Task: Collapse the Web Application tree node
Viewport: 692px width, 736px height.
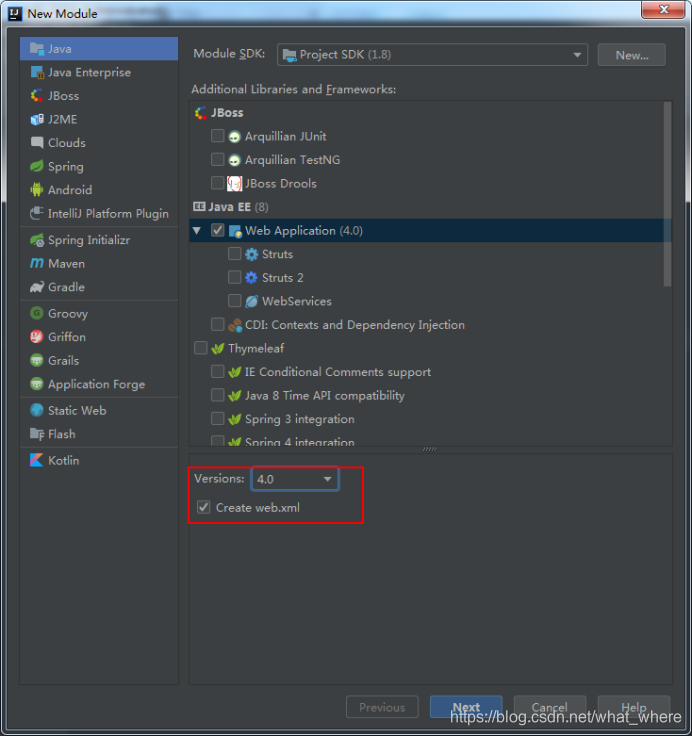Action: tap(197, 230)
